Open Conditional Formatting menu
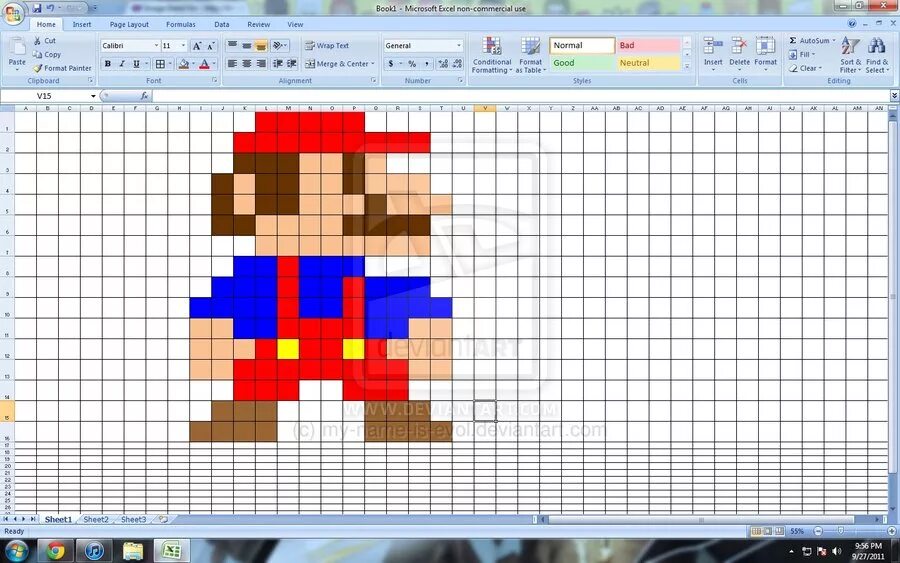This screenshot has height=563, width=900. pyautogui.click(x=492, y=55)
